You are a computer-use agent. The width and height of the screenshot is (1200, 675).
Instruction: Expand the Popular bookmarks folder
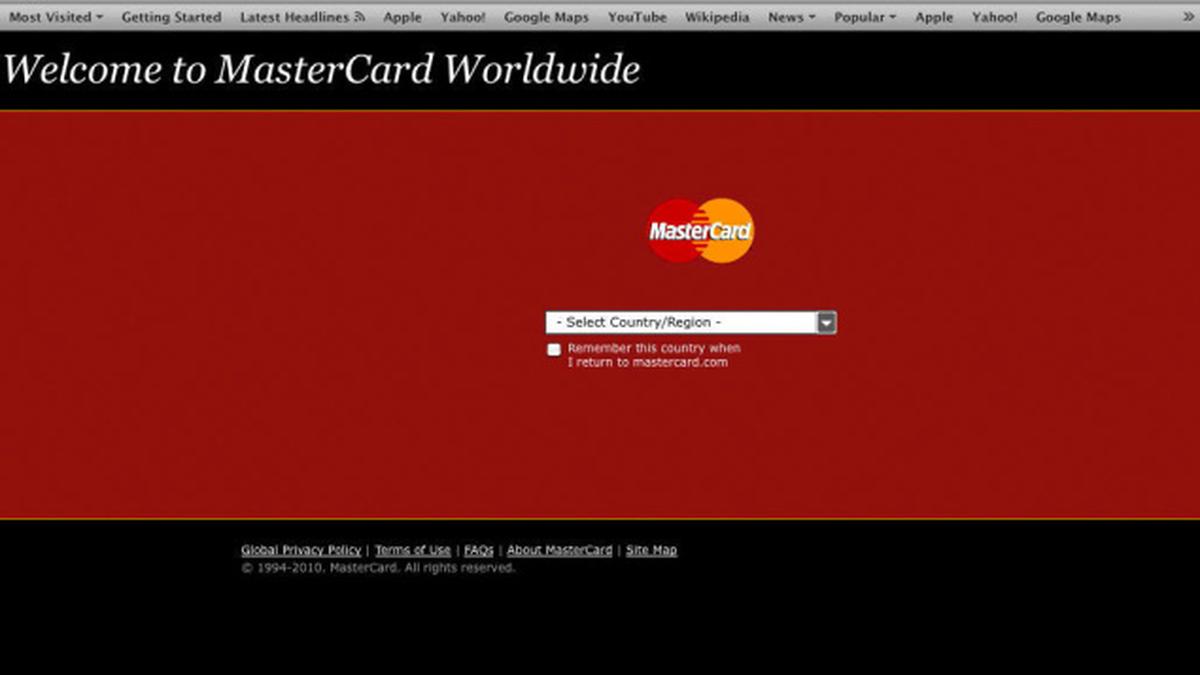tap(865, 17)
